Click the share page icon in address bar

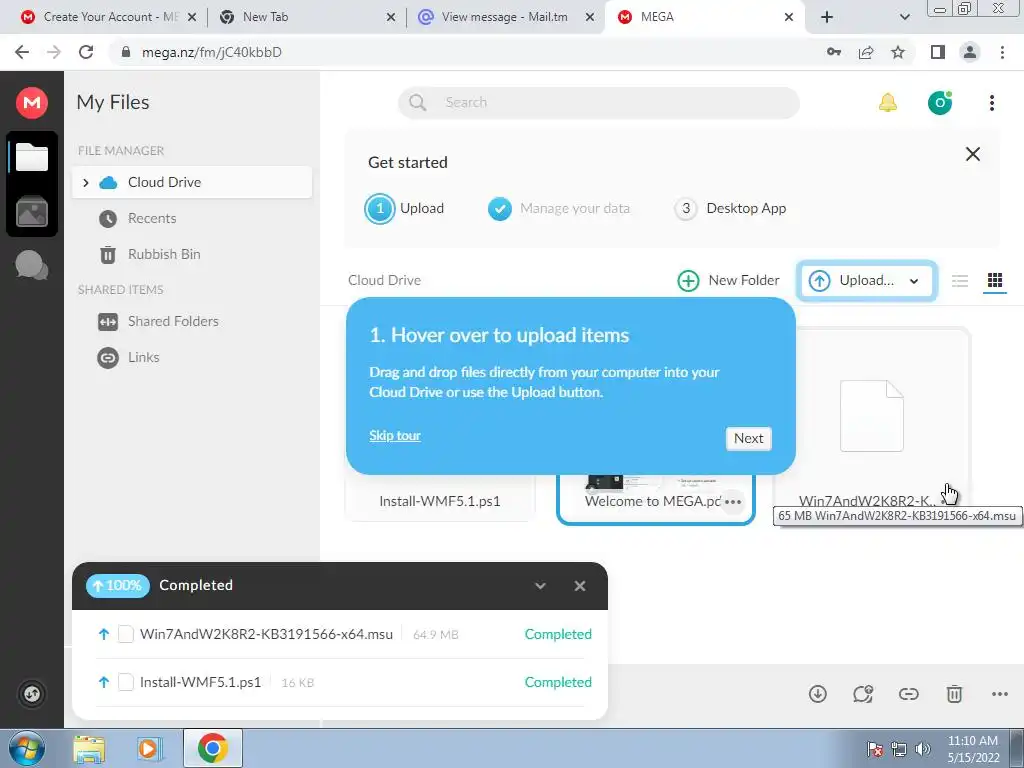pyautogui.click(x=866, y=52)
